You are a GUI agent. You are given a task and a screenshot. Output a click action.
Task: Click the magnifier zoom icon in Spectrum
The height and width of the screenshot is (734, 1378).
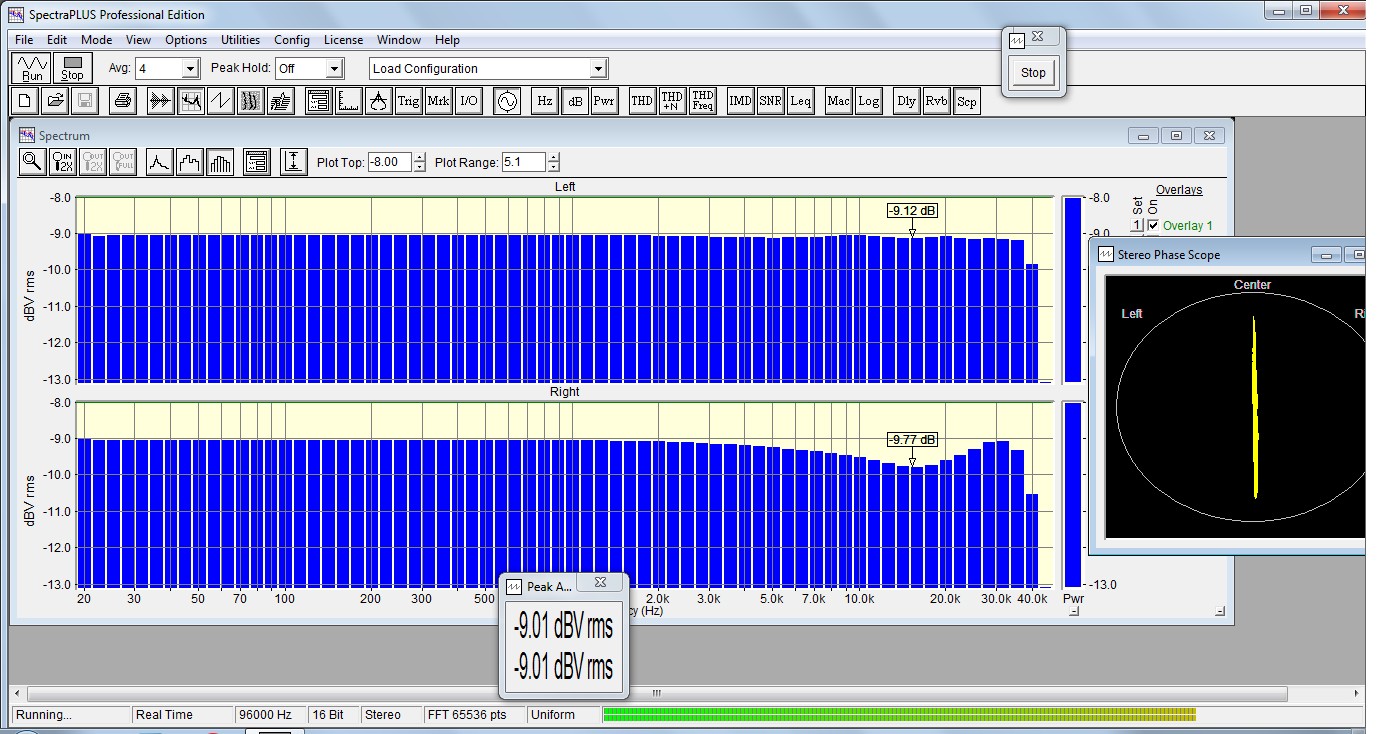coord(32,162)
